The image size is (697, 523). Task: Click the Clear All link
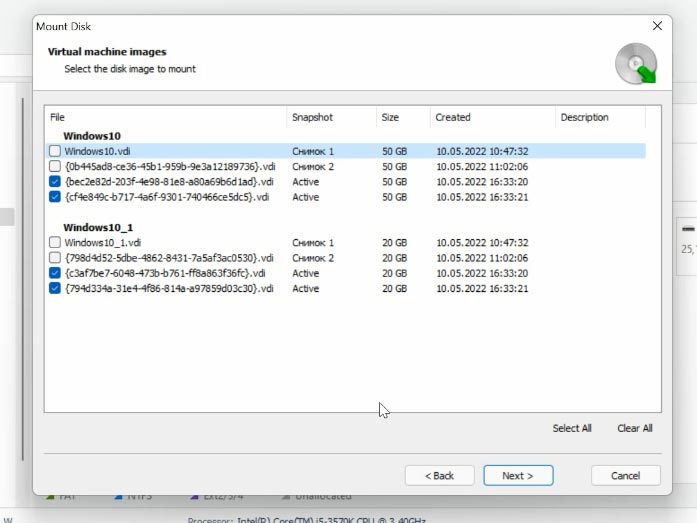point(635,428)
